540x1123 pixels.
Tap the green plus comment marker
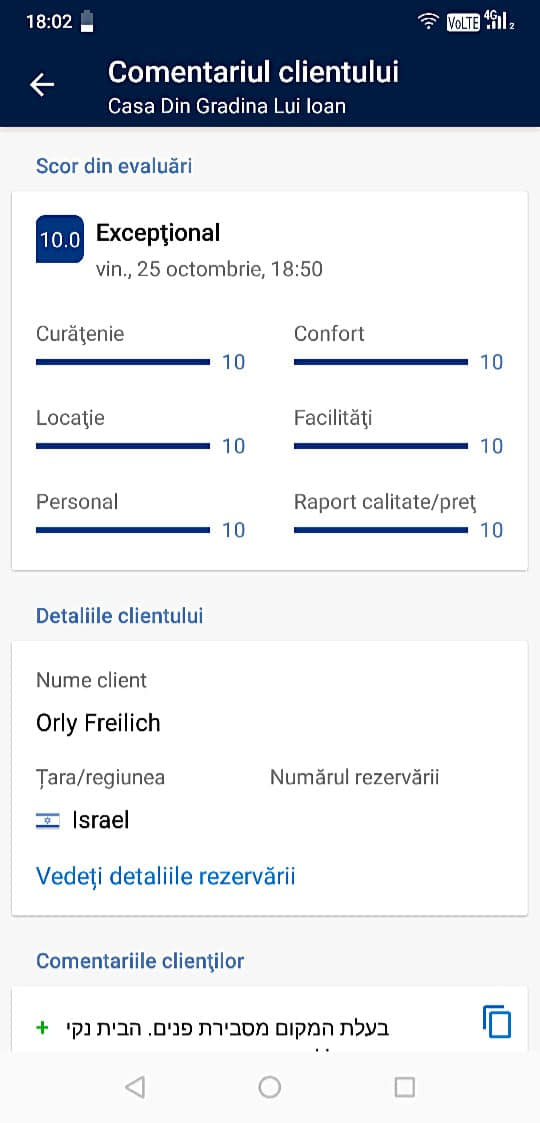pyautogui.click(x=42, y=1028)
